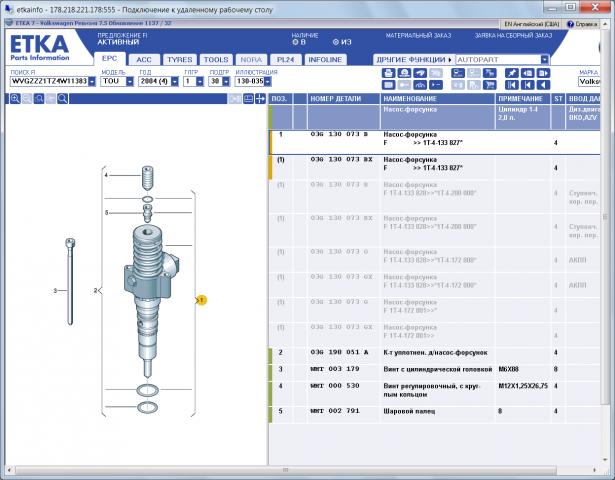615x480 pixels.
Task: Select the 'В' availability radio button
Action: pos(295,42)
